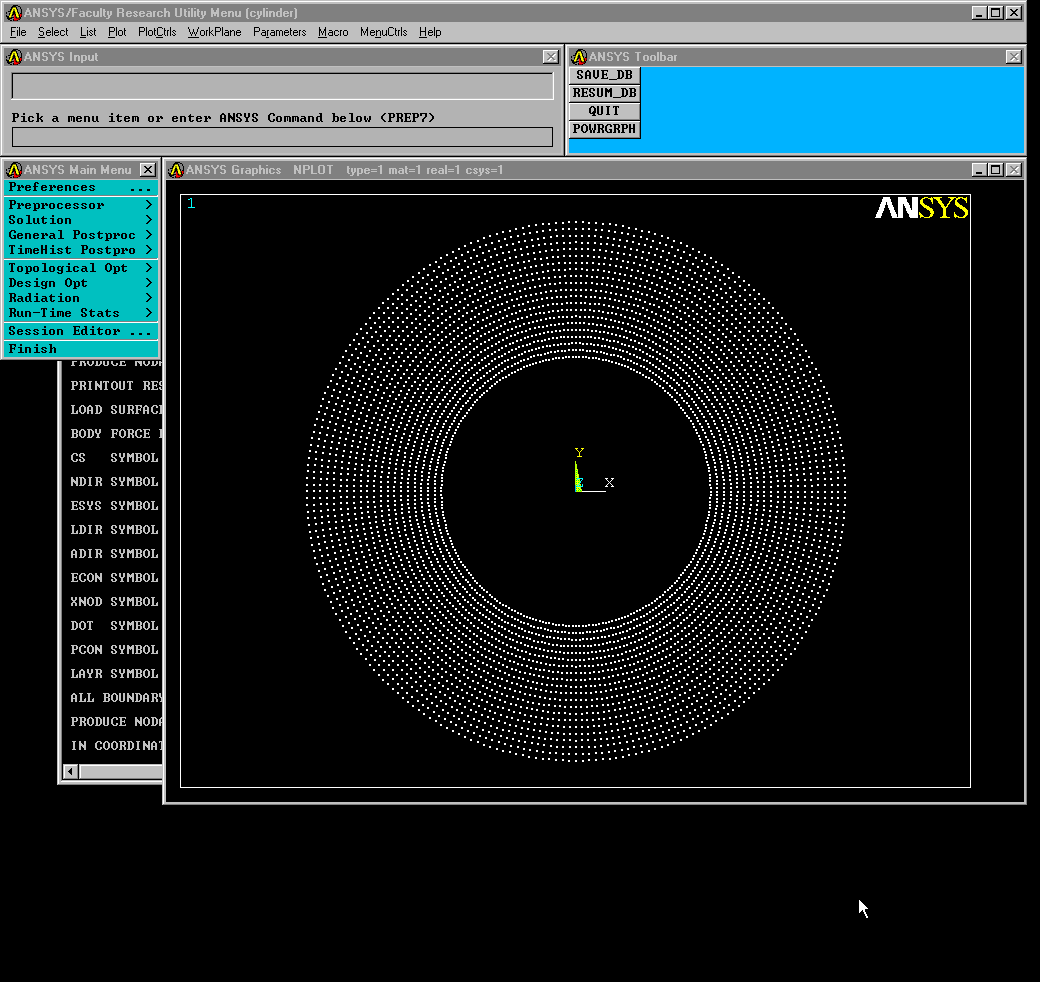Open the PlotCtrls menu
The image size is (1040, 982).
point(157,32)
